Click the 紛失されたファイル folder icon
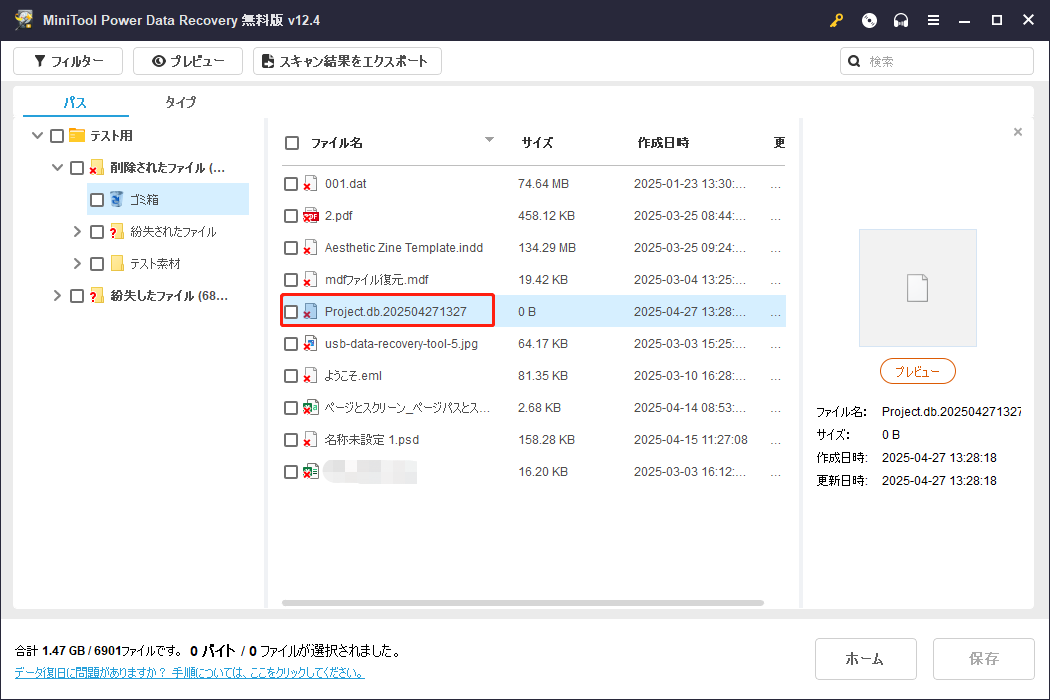The width and height of the screenshot is (1050, 700). [117, 231]
